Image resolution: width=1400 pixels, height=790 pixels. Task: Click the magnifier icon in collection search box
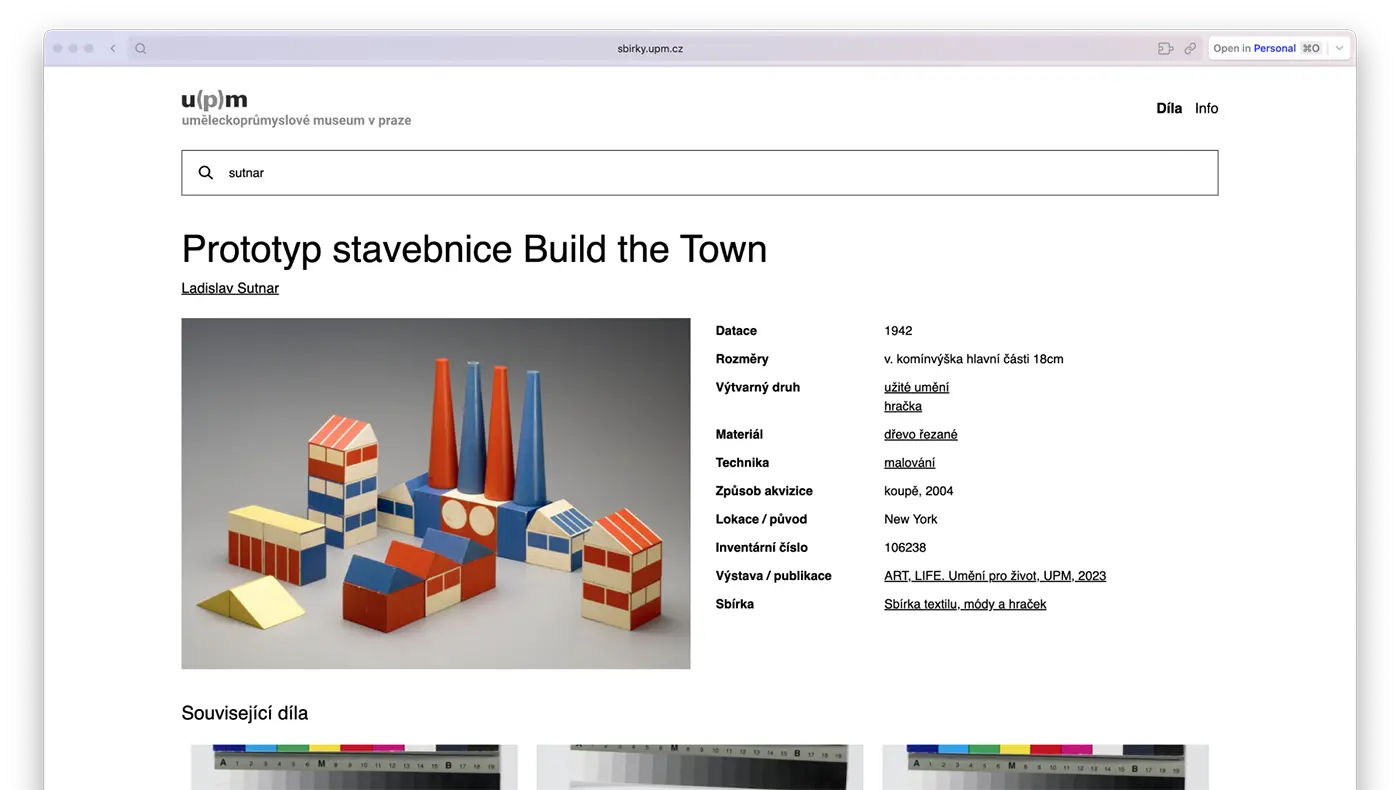pos(206,173)
